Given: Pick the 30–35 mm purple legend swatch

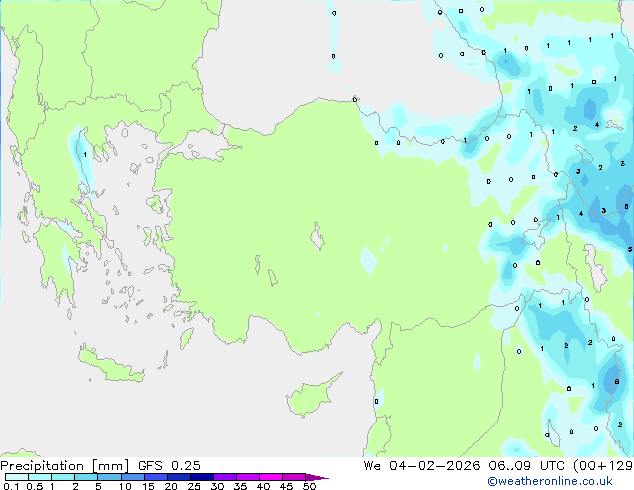Looking at the screenshot, I should [x=224, y=477].
